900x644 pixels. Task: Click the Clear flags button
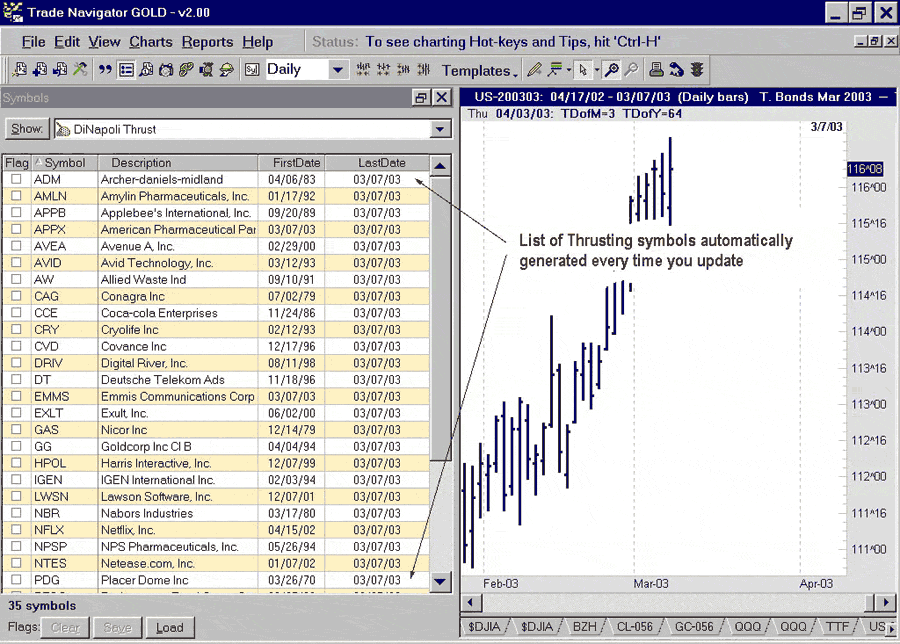65,628
